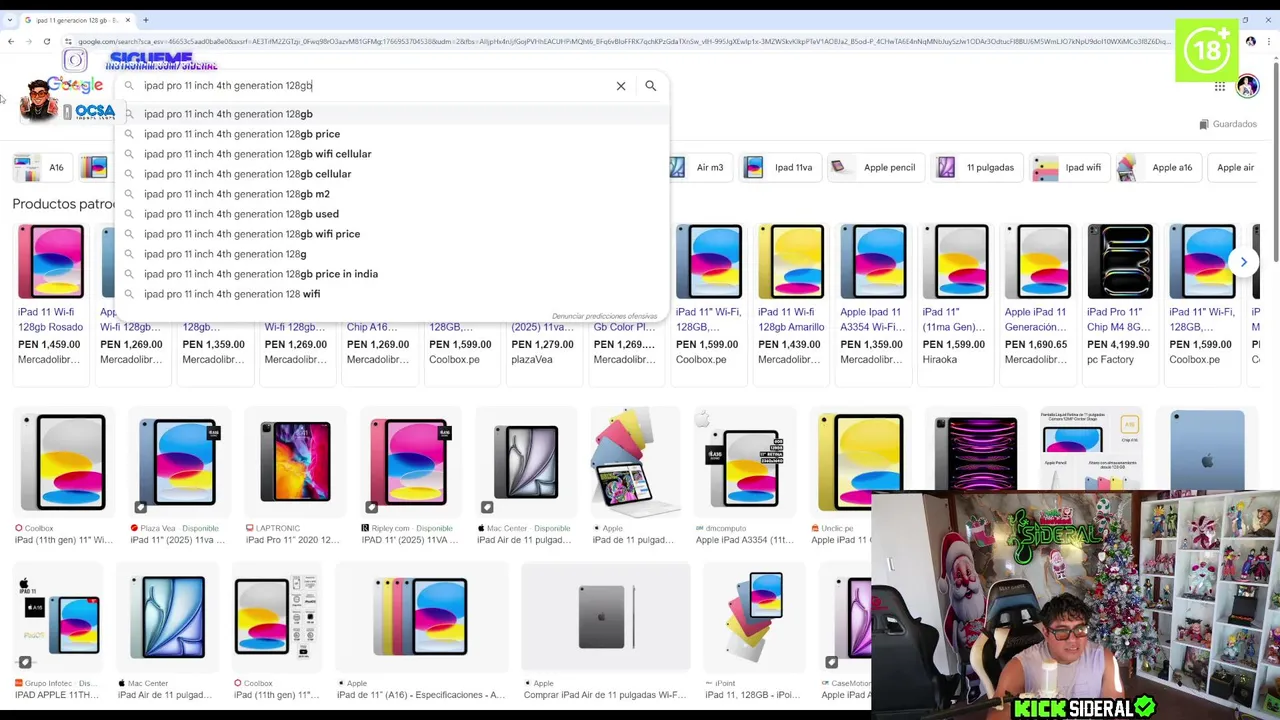Open the tab search dropdown arrow

click(10, 20)
